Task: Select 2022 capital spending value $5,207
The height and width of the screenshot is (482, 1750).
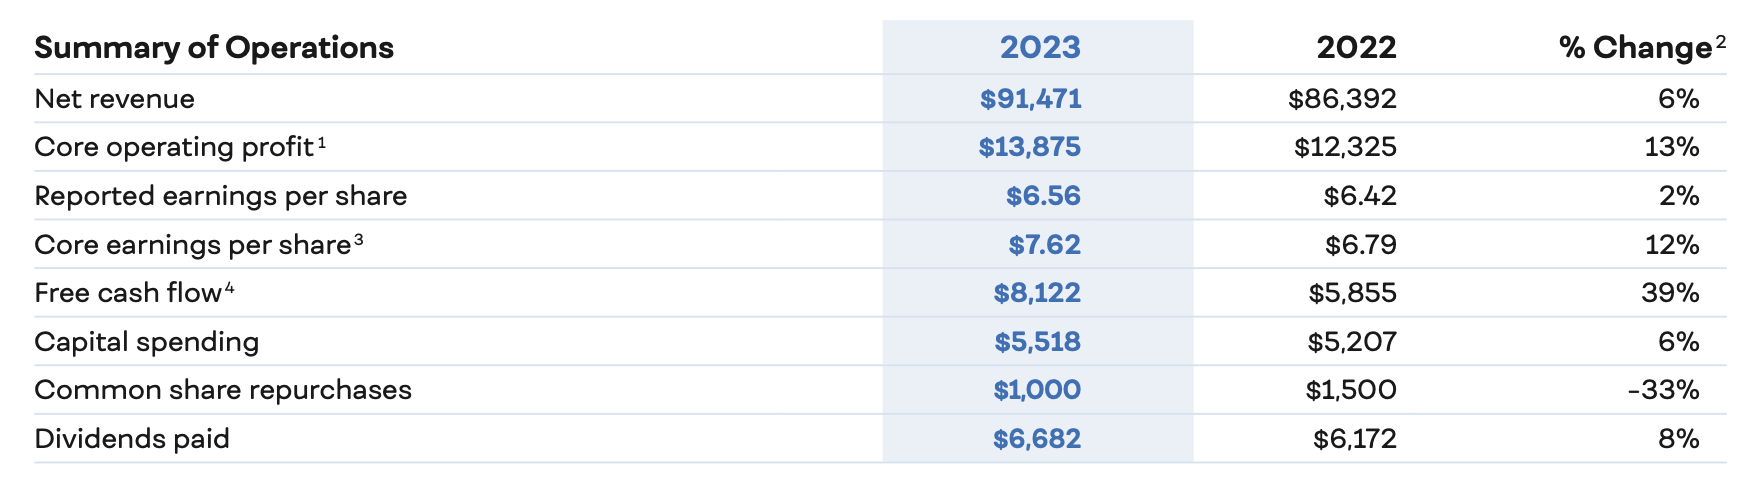Action: 1352,342
